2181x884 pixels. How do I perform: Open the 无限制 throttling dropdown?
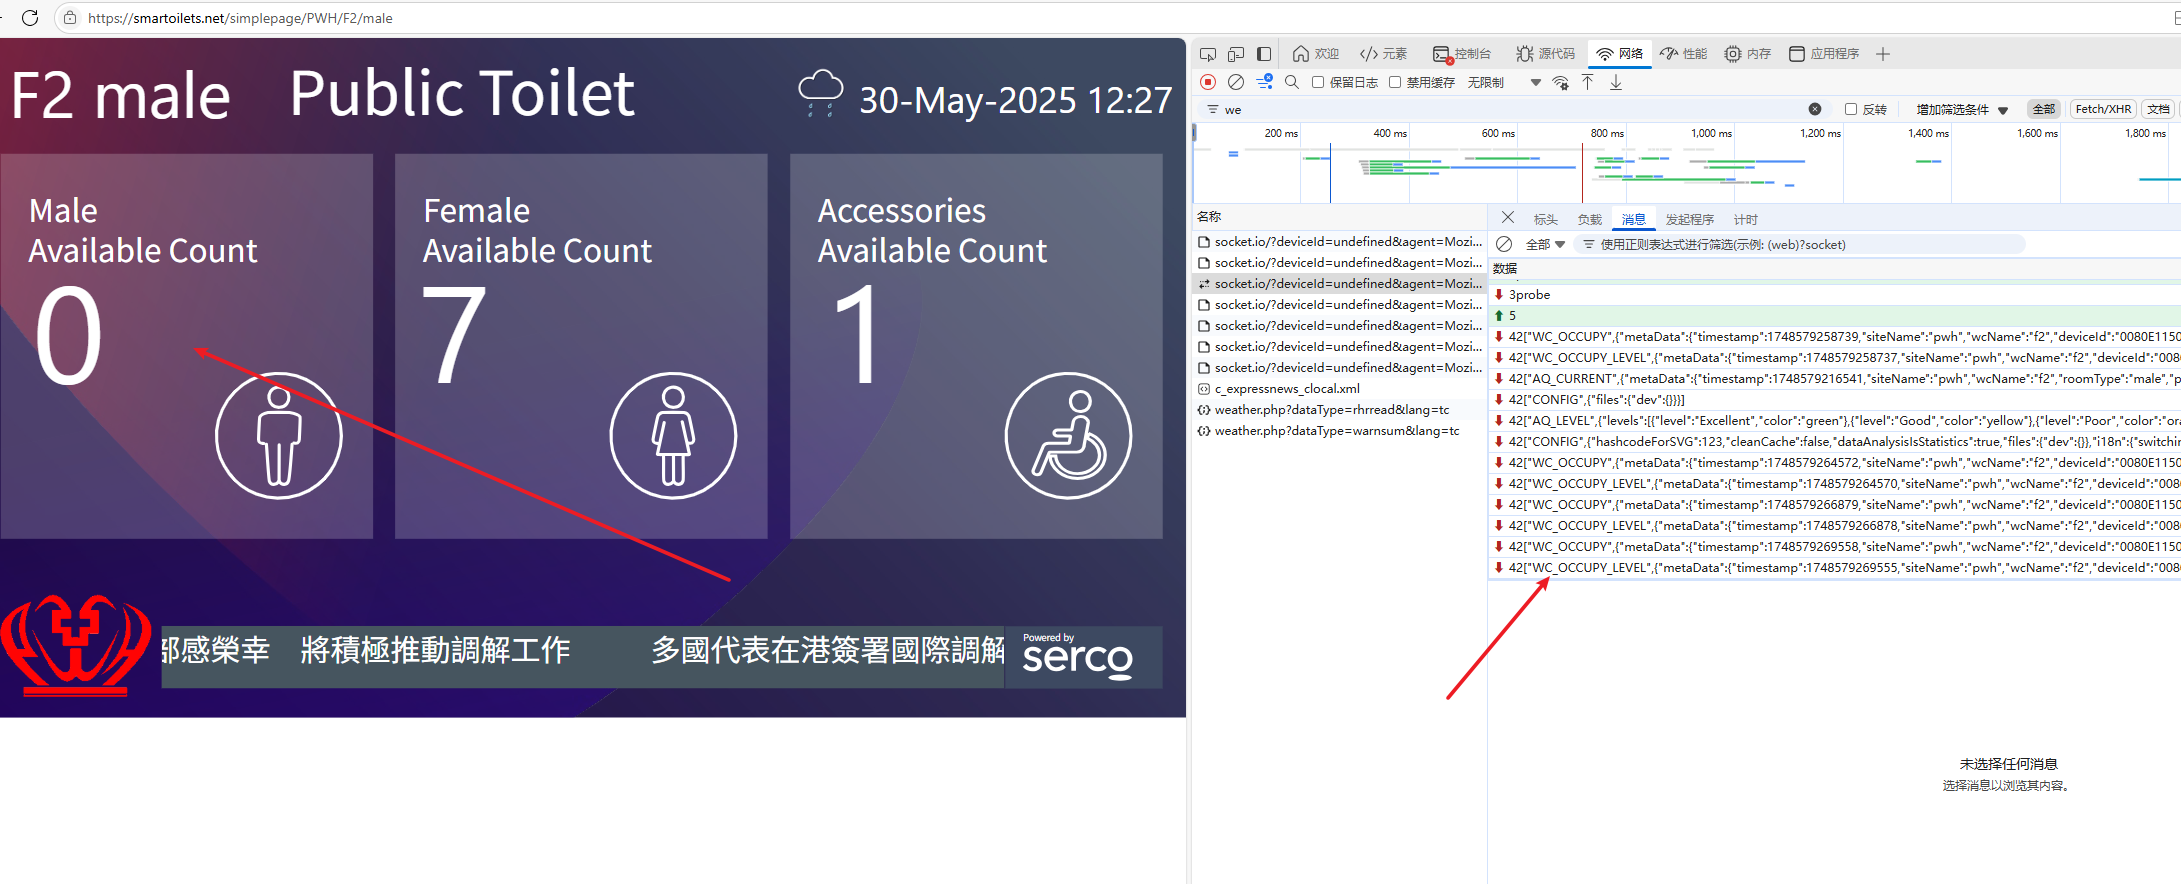tap(1503, 82)
